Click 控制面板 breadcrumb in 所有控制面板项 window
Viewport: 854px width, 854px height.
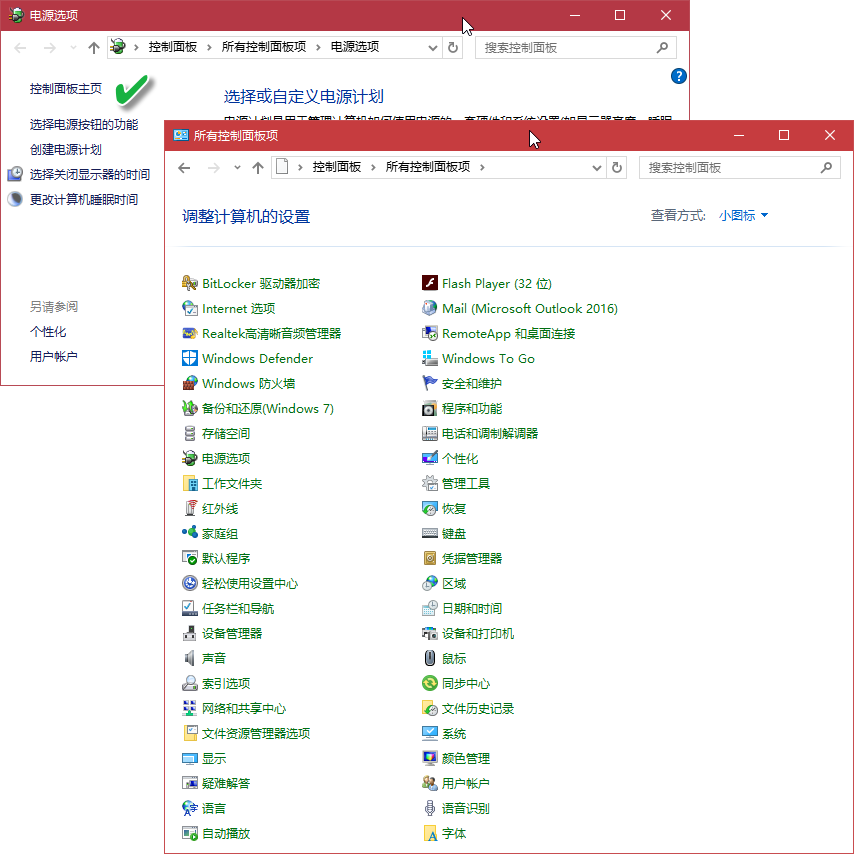337,167
